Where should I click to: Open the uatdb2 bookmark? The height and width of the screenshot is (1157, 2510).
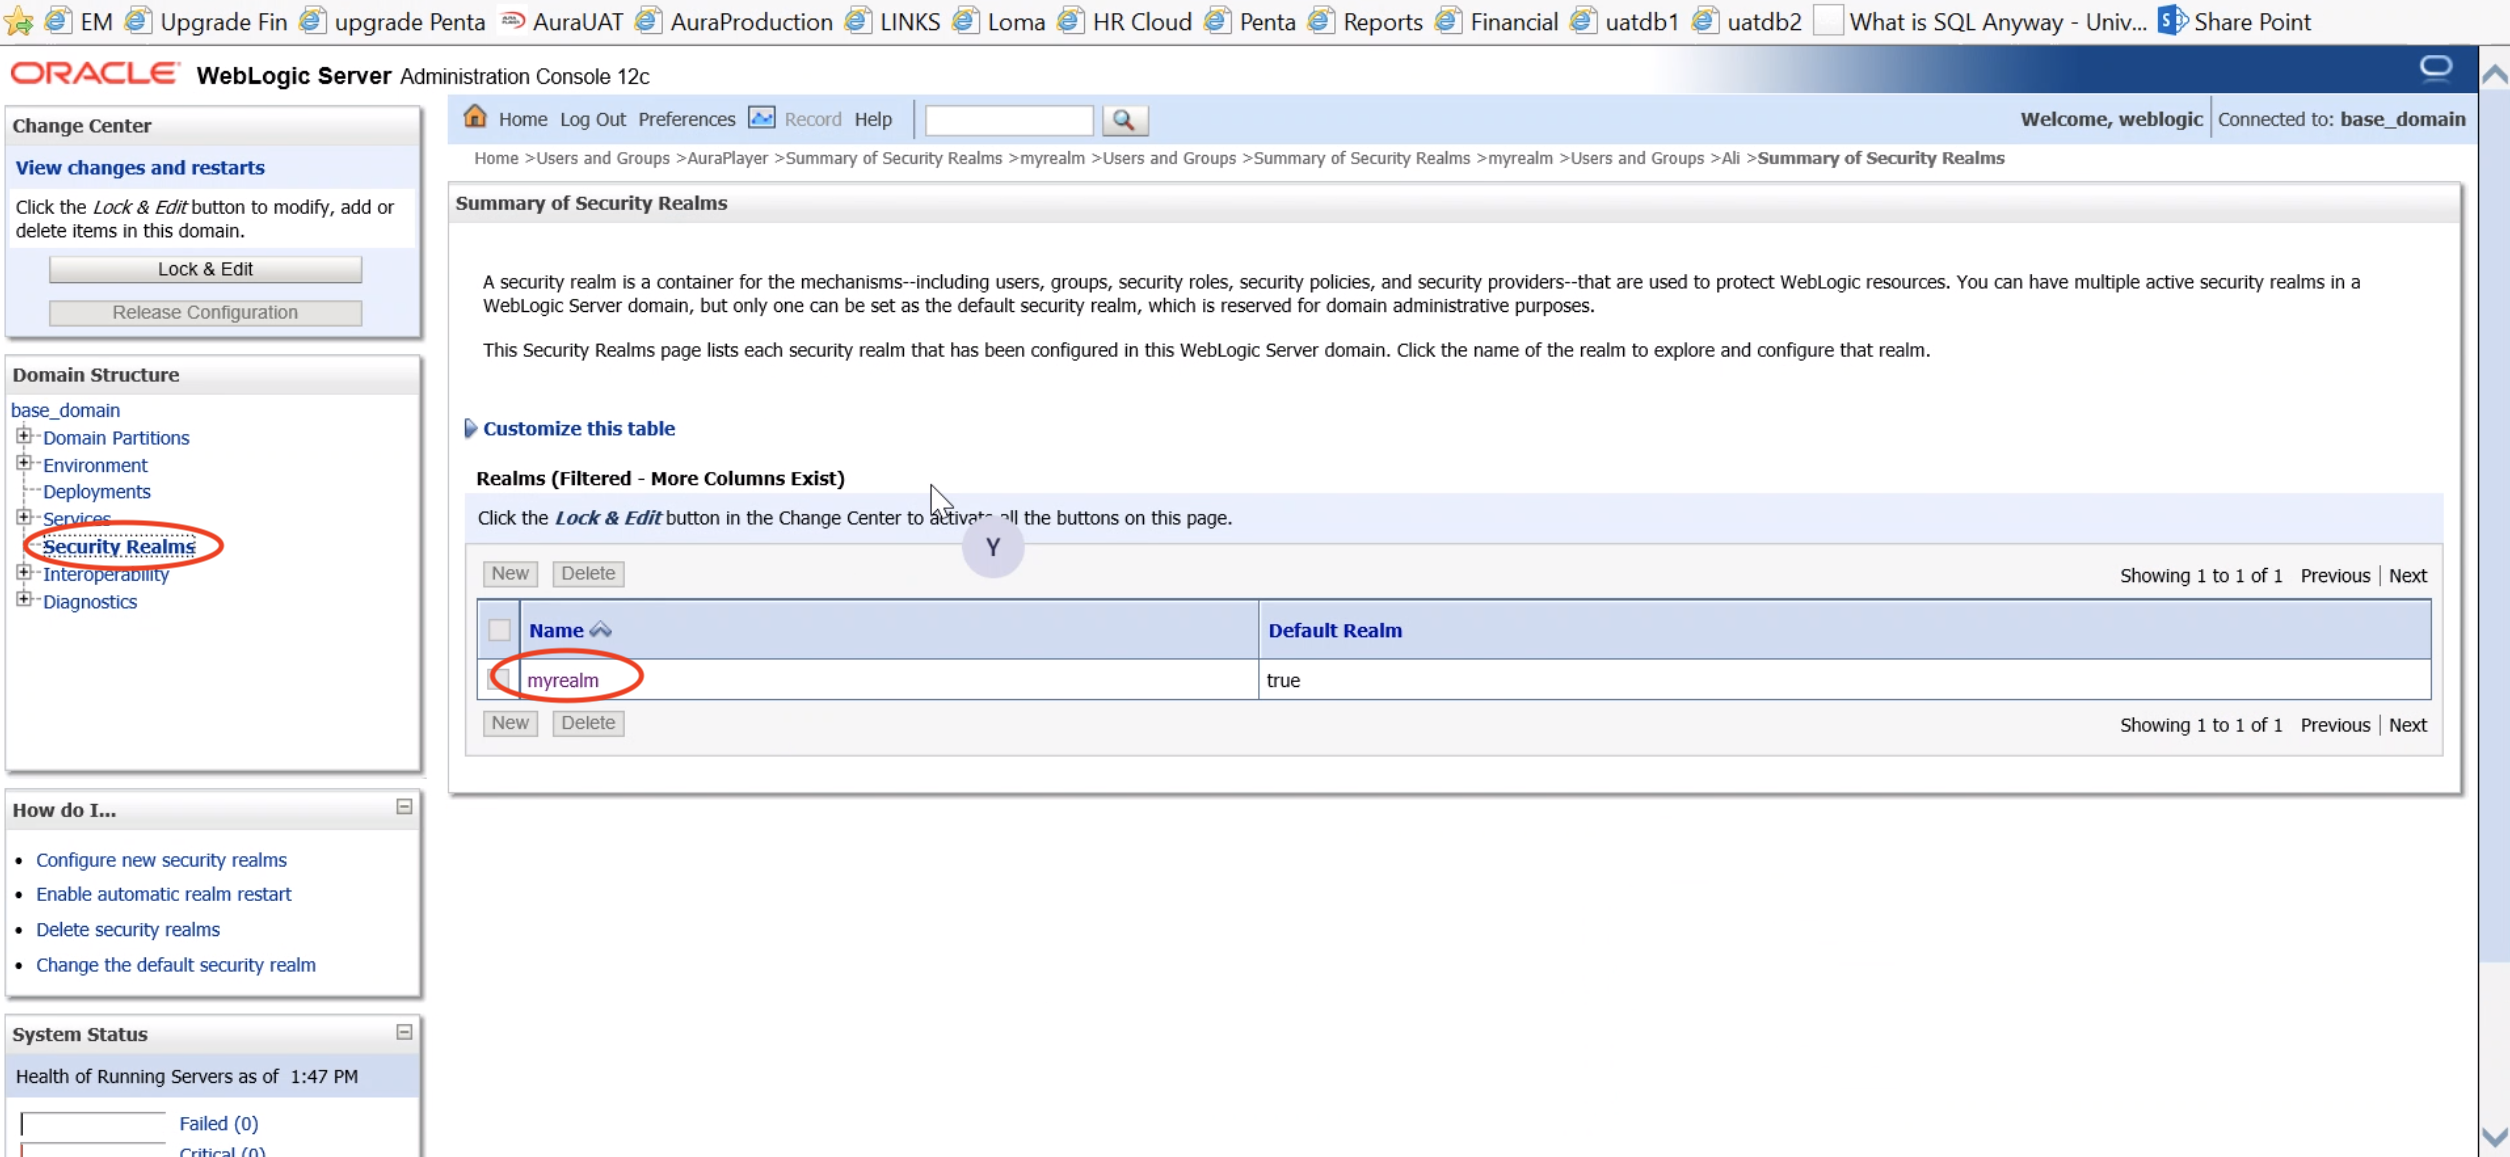click(1748, 21)
